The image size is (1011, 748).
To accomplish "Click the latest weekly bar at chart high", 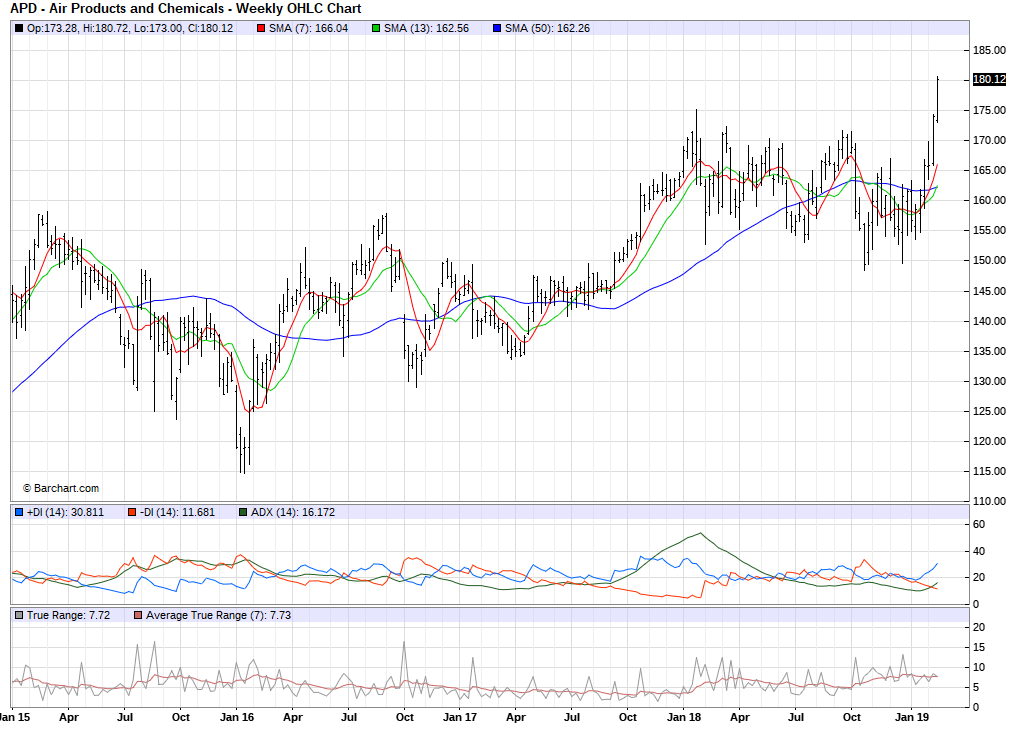I will pyautogui.click(x=937, y=99).
